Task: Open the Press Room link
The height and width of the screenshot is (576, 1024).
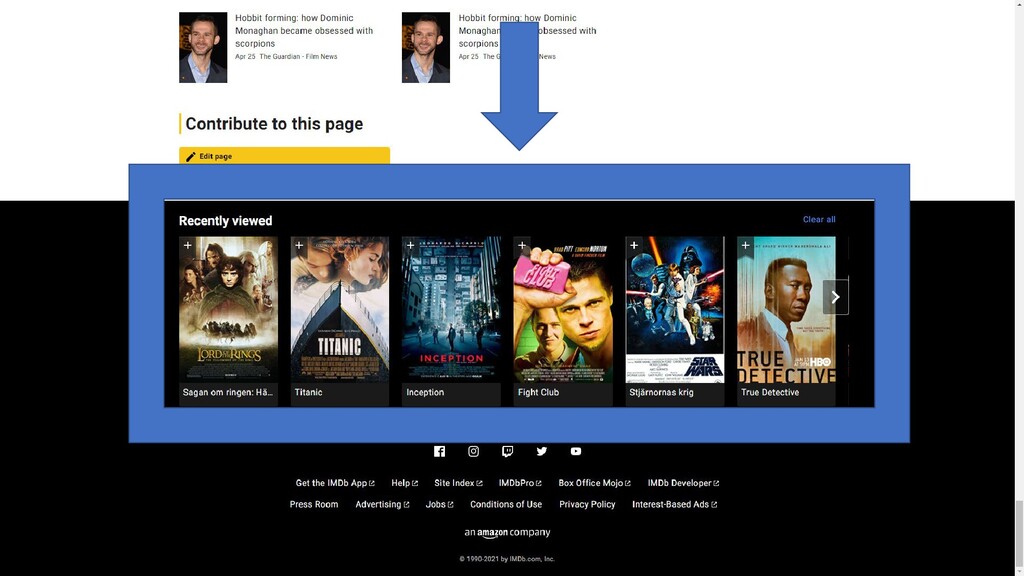Action: [x=314, y=504]
